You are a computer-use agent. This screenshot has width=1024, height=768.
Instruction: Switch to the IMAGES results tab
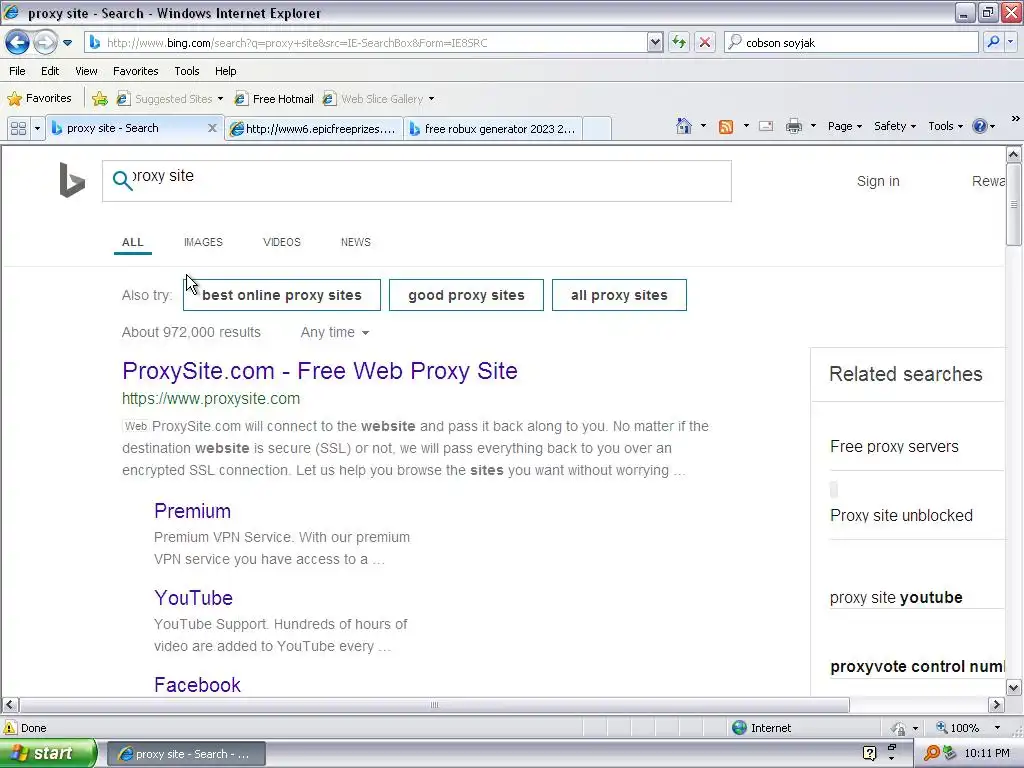click(203, 242)
